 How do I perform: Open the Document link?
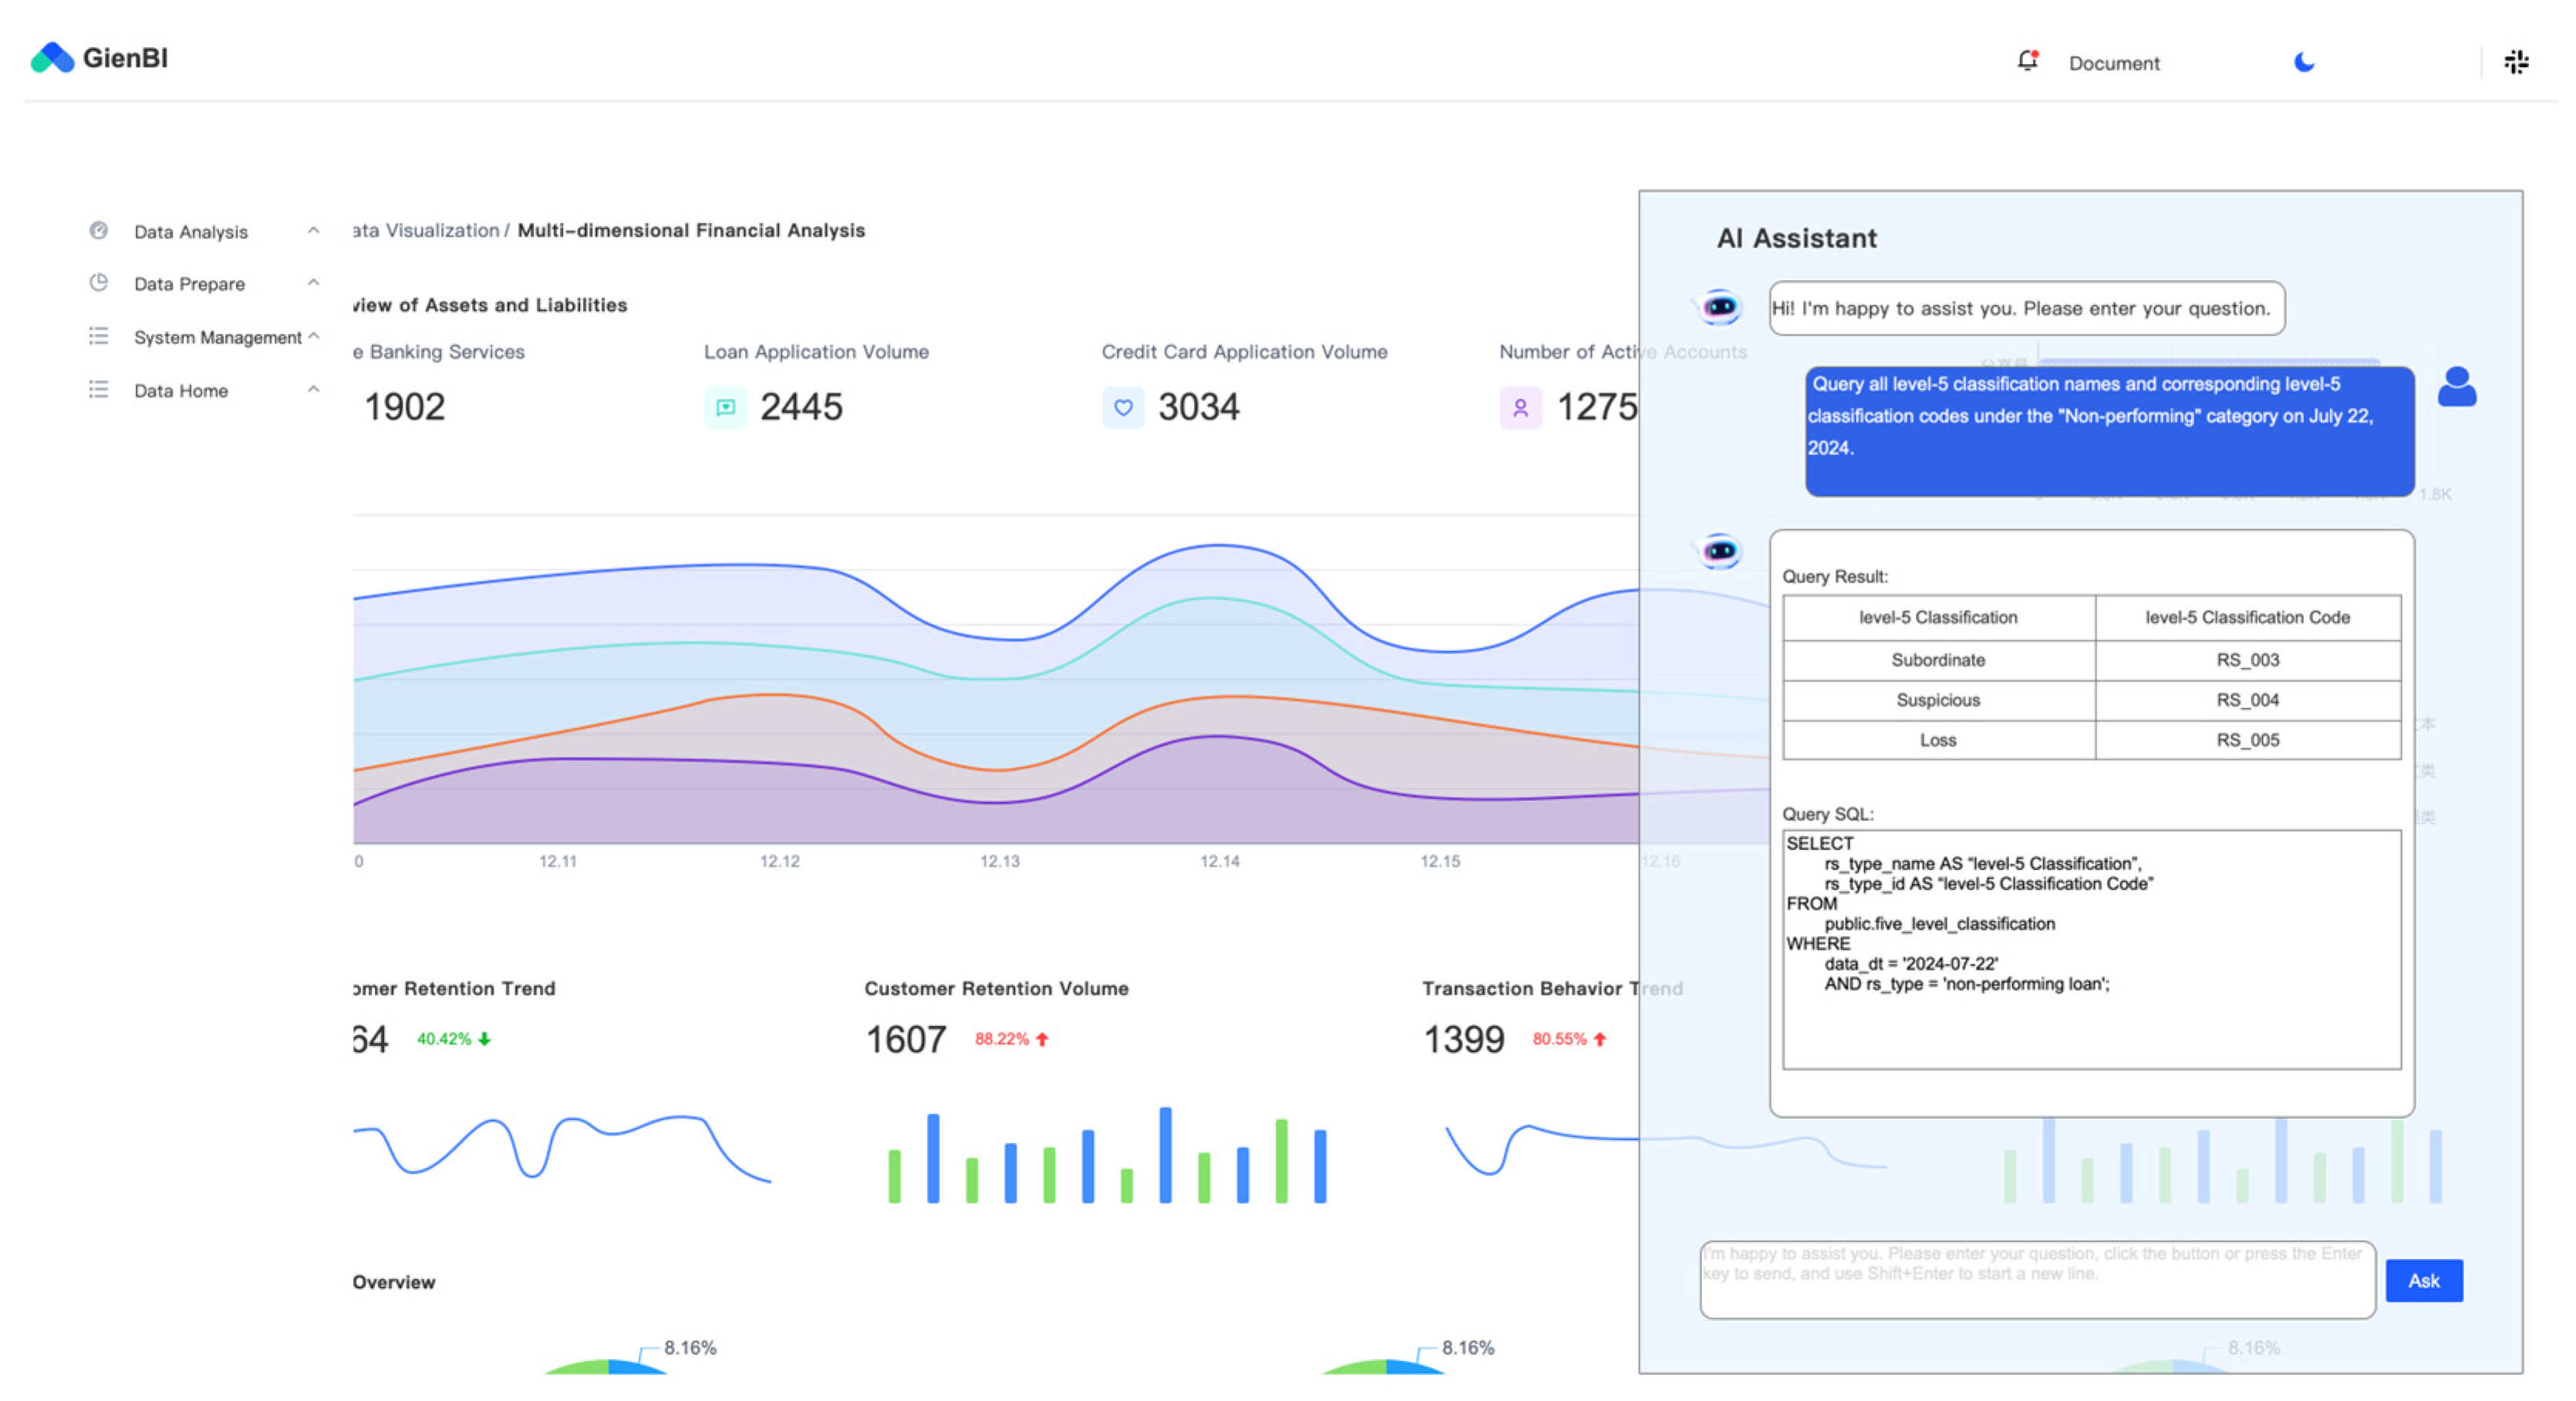[2113, 63]
